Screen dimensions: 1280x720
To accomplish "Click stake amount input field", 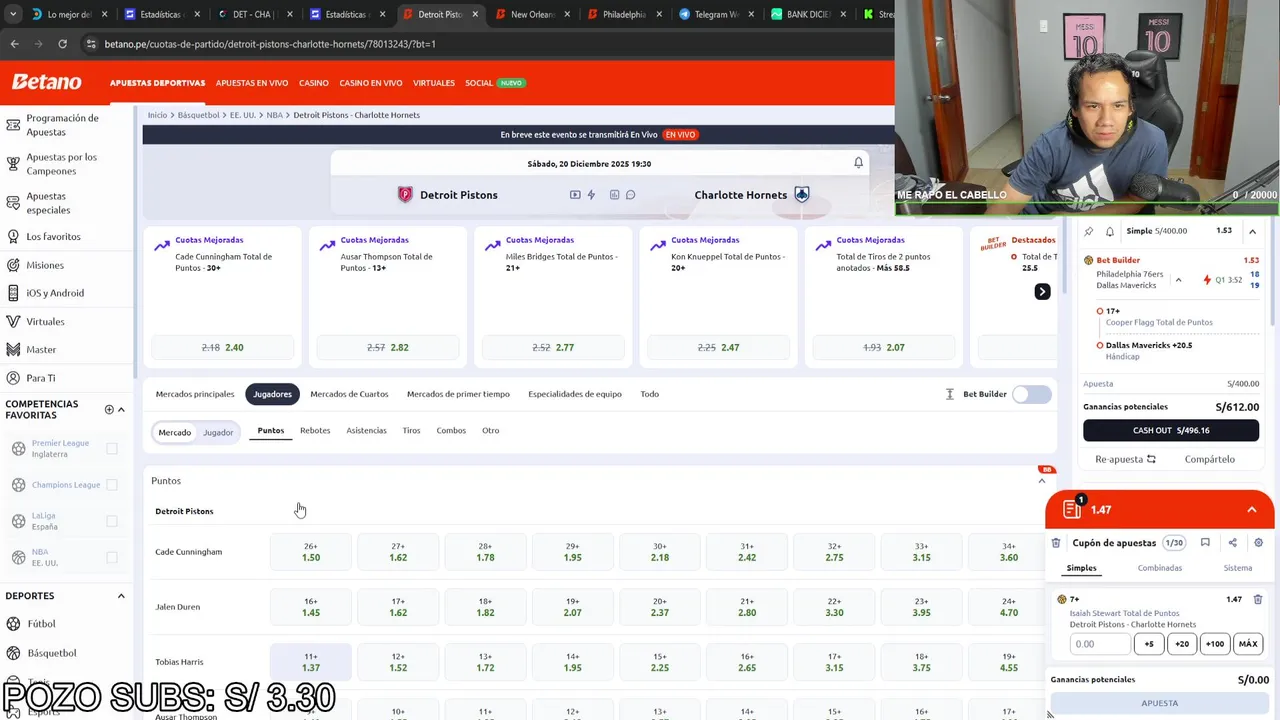I will 1100,644.
